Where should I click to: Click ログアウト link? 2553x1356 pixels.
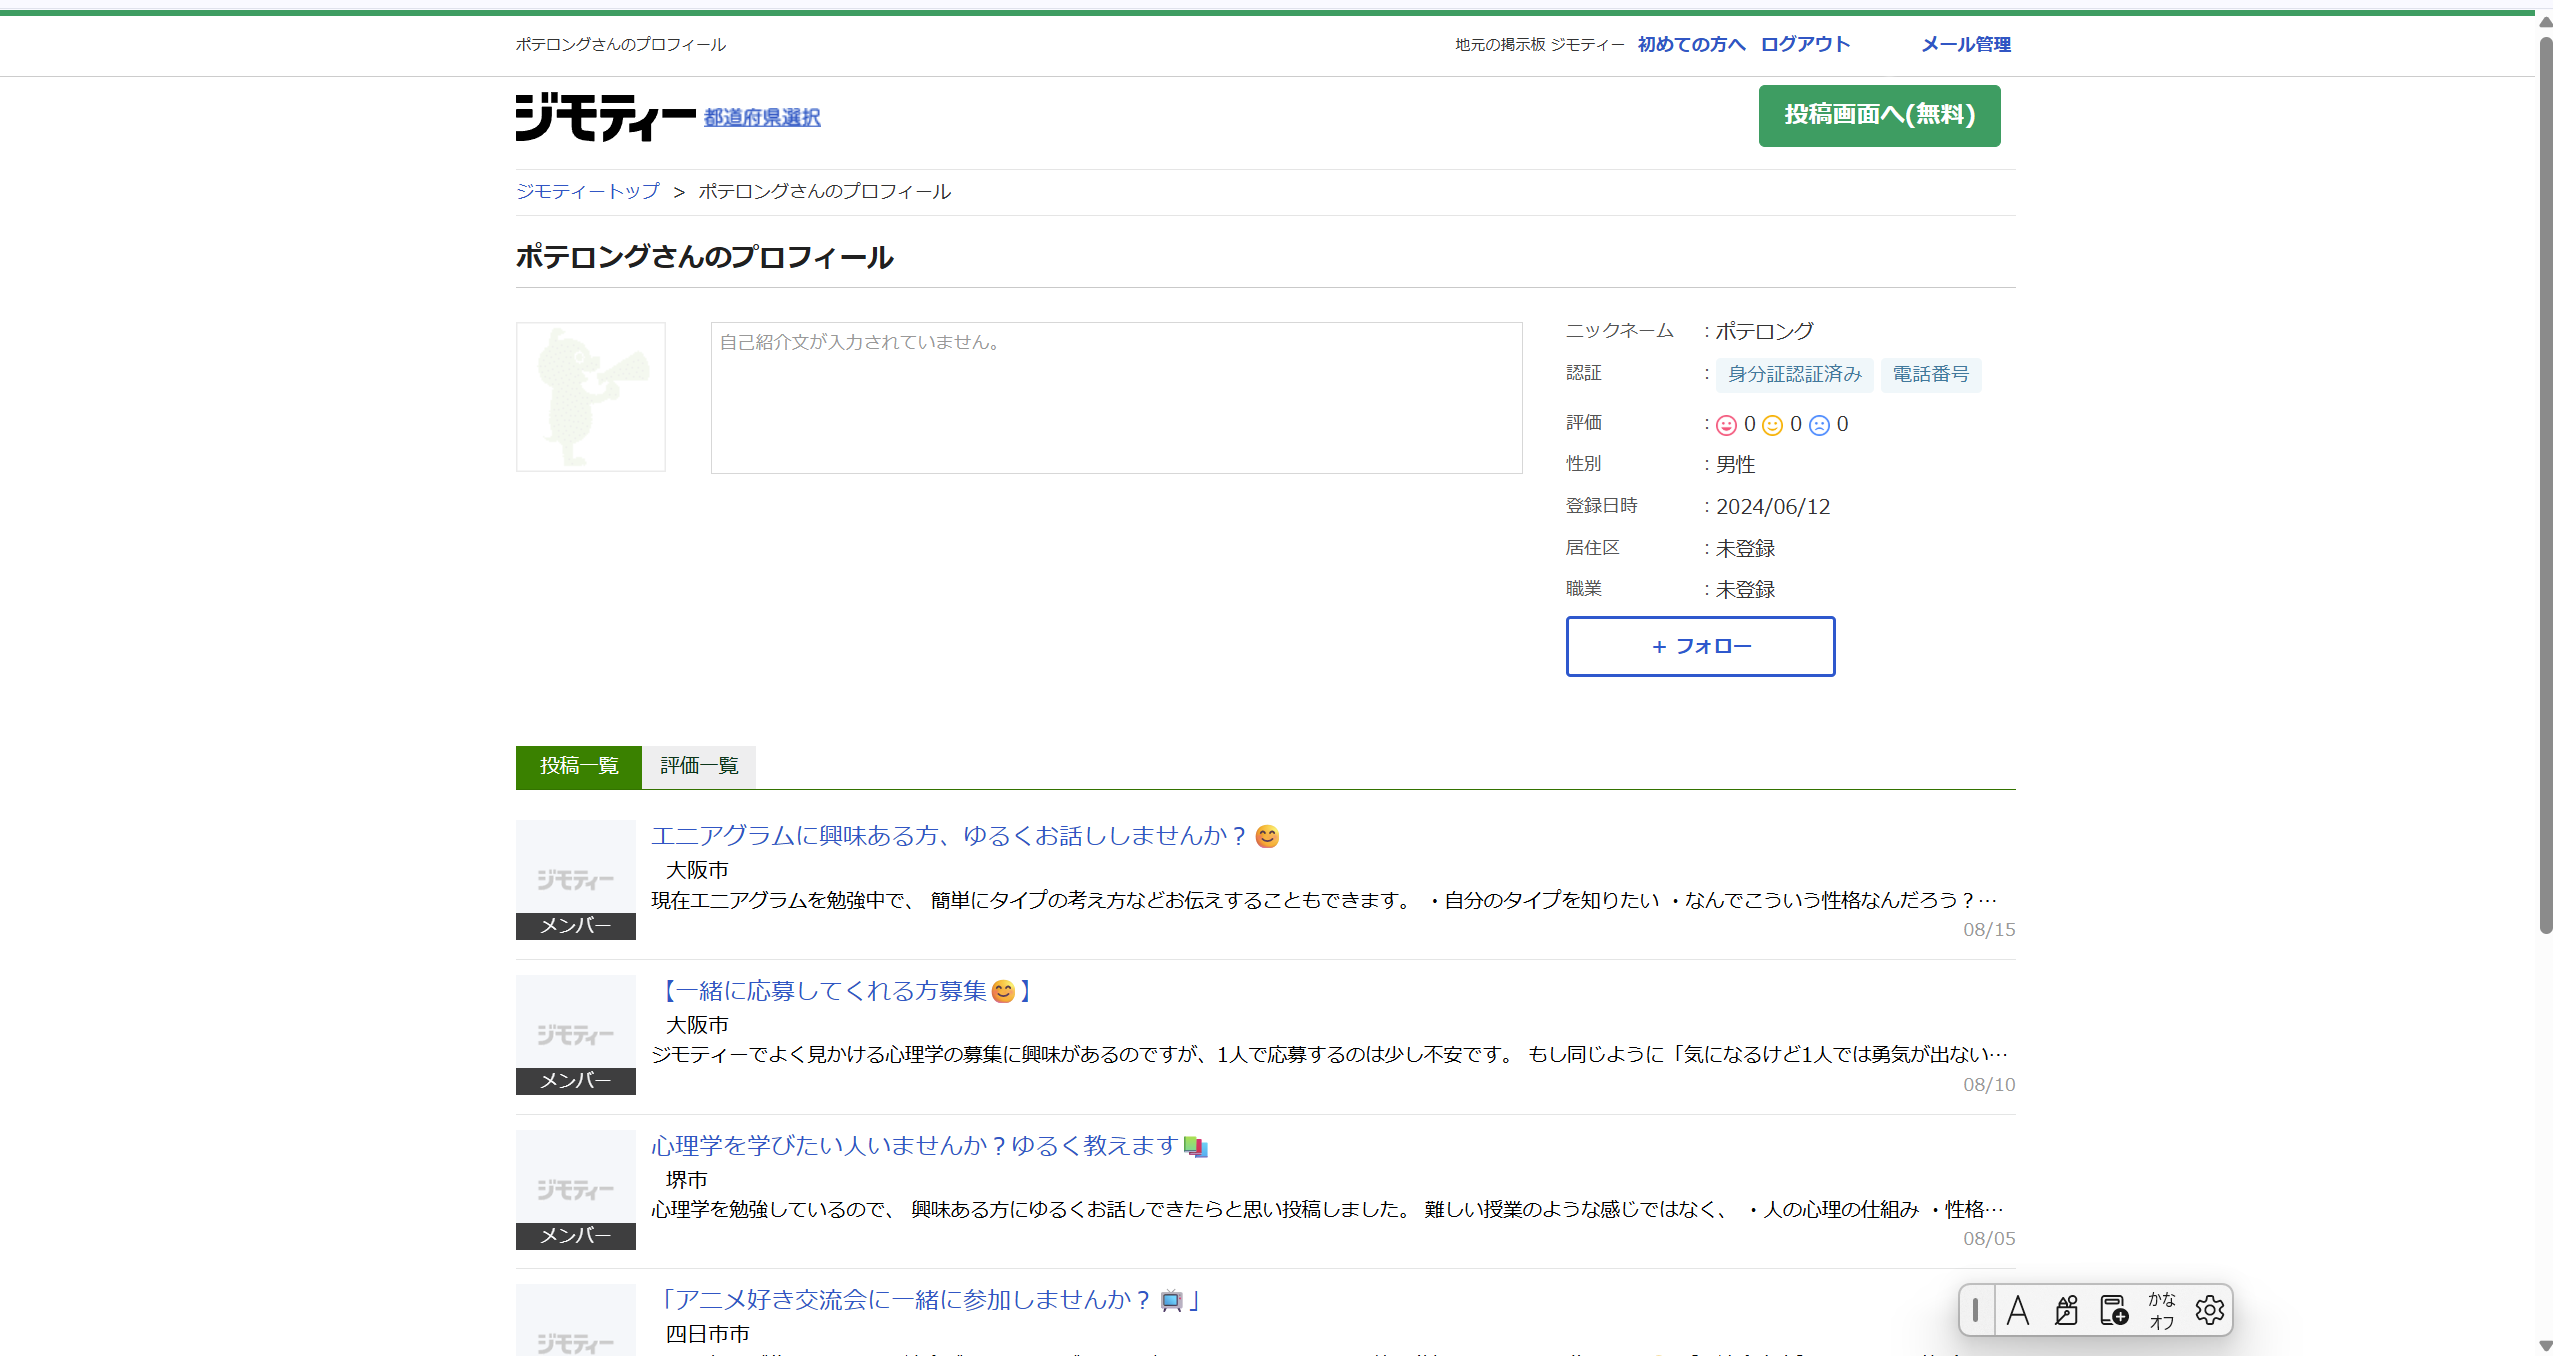1805,44
